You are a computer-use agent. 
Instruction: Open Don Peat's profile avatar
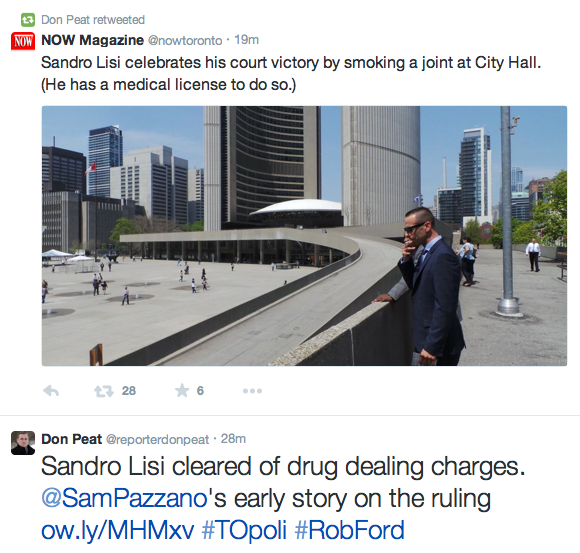tap(23, 442)
